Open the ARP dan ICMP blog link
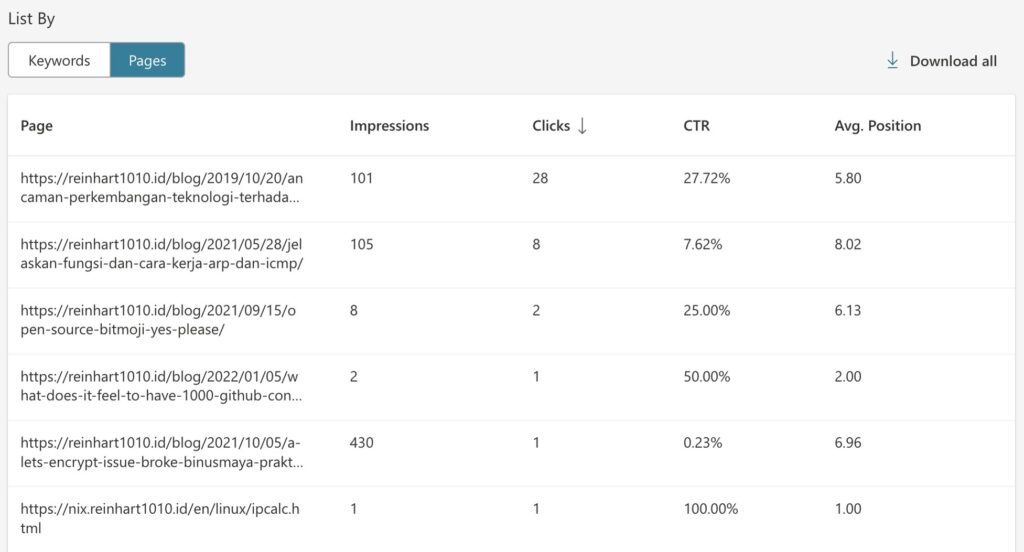Image resolution: width=1024 pixels, height=552 pixels. 161,254
